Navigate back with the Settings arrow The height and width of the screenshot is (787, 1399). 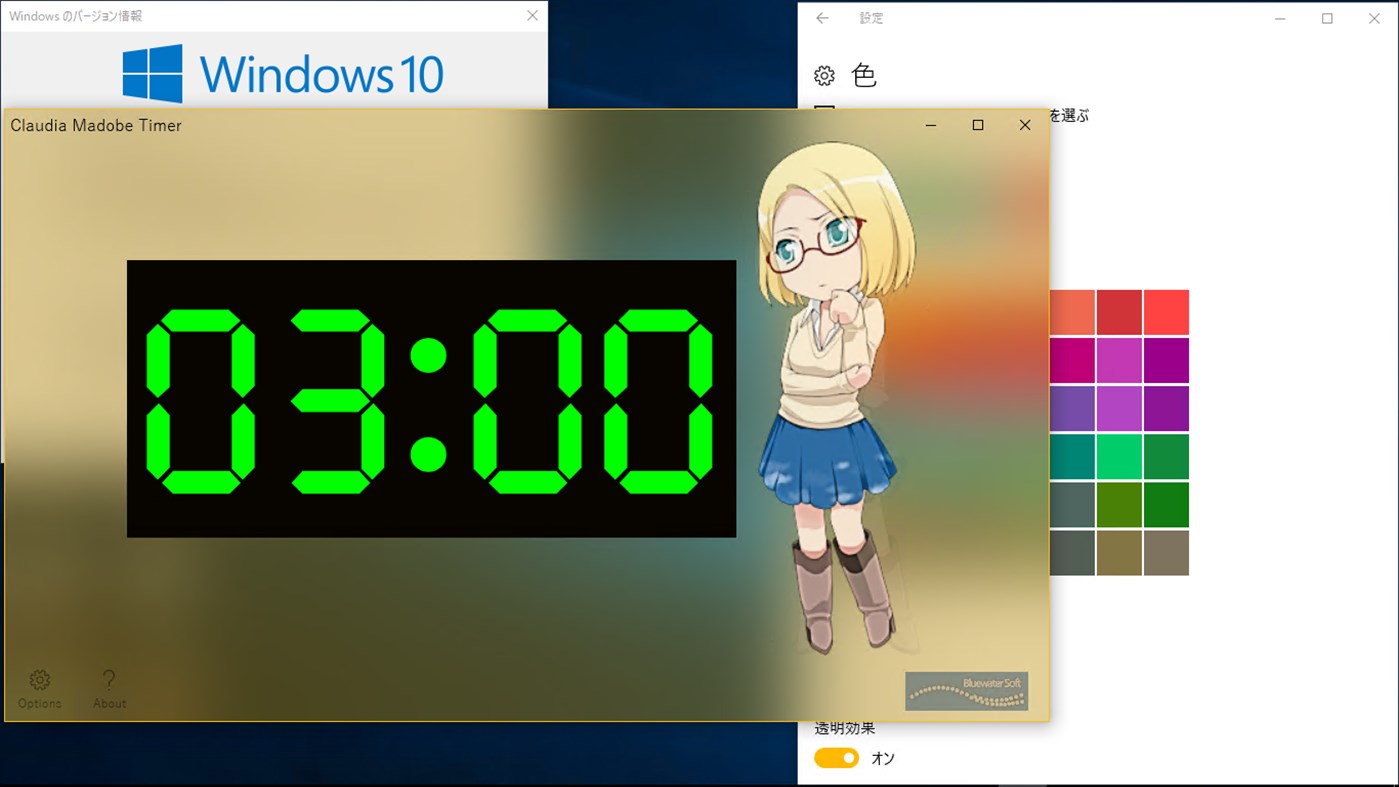pos(821,17)
